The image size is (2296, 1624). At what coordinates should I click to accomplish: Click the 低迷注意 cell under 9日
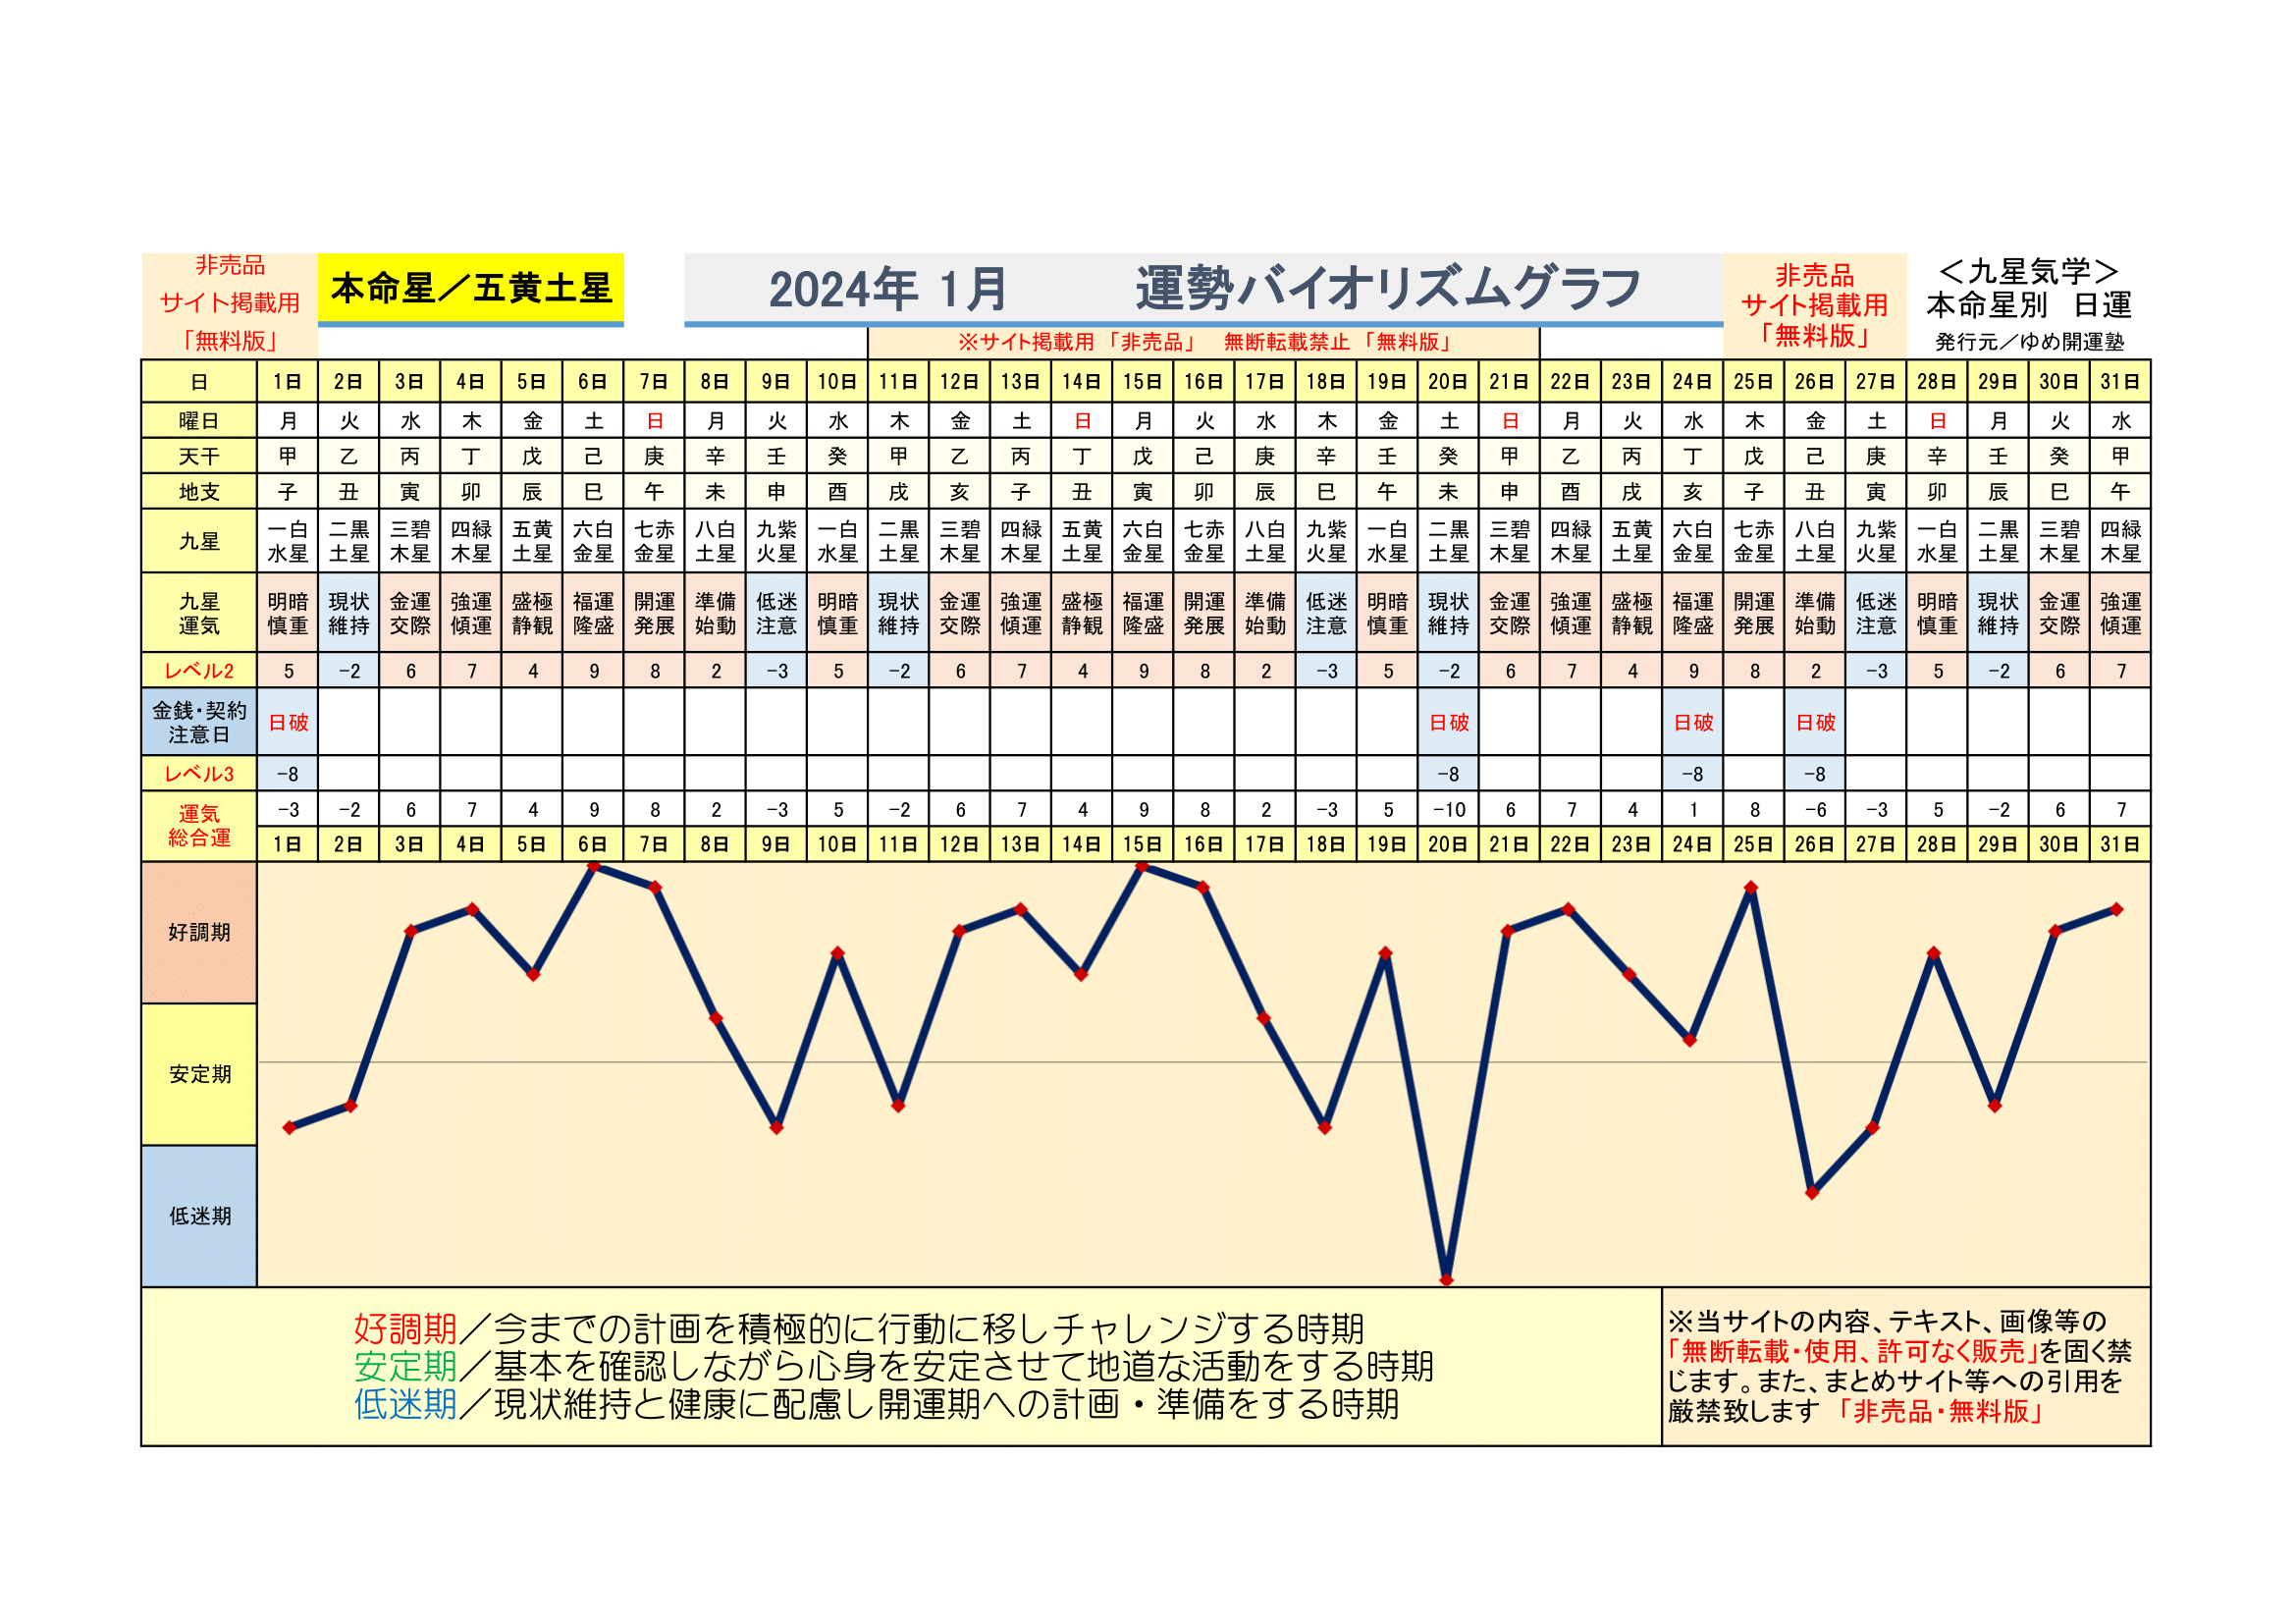click(x=776, y=614)
